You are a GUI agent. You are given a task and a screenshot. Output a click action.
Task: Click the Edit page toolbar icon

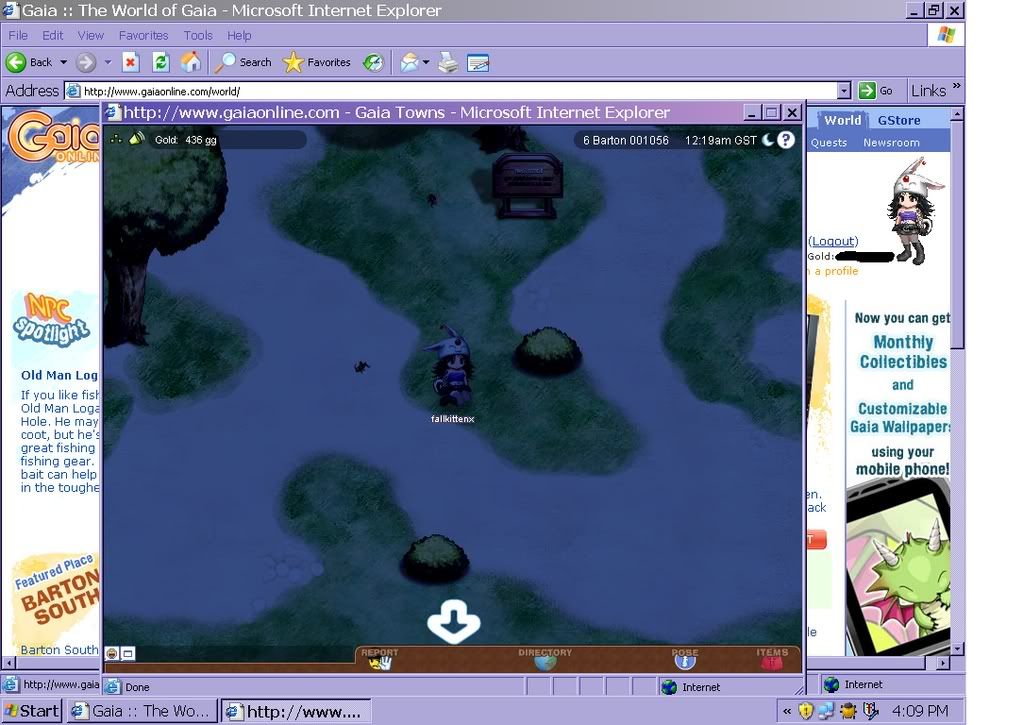[478, 63]
